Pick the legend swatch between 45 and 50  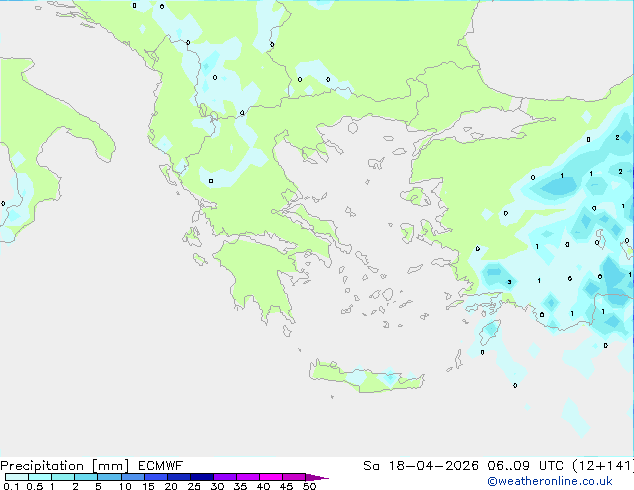pyautogui.click(x=294, y=477)
